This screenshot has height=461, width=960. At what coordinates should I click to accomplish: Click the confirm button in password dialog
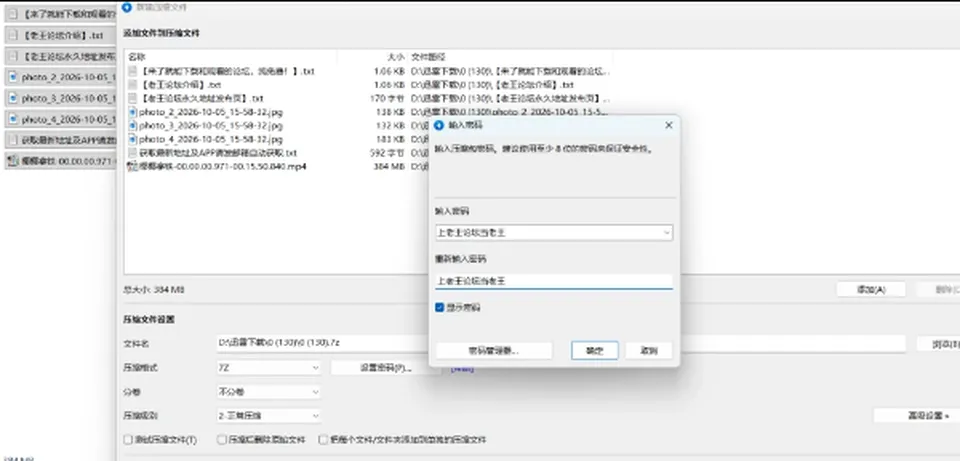coord(594,351)
